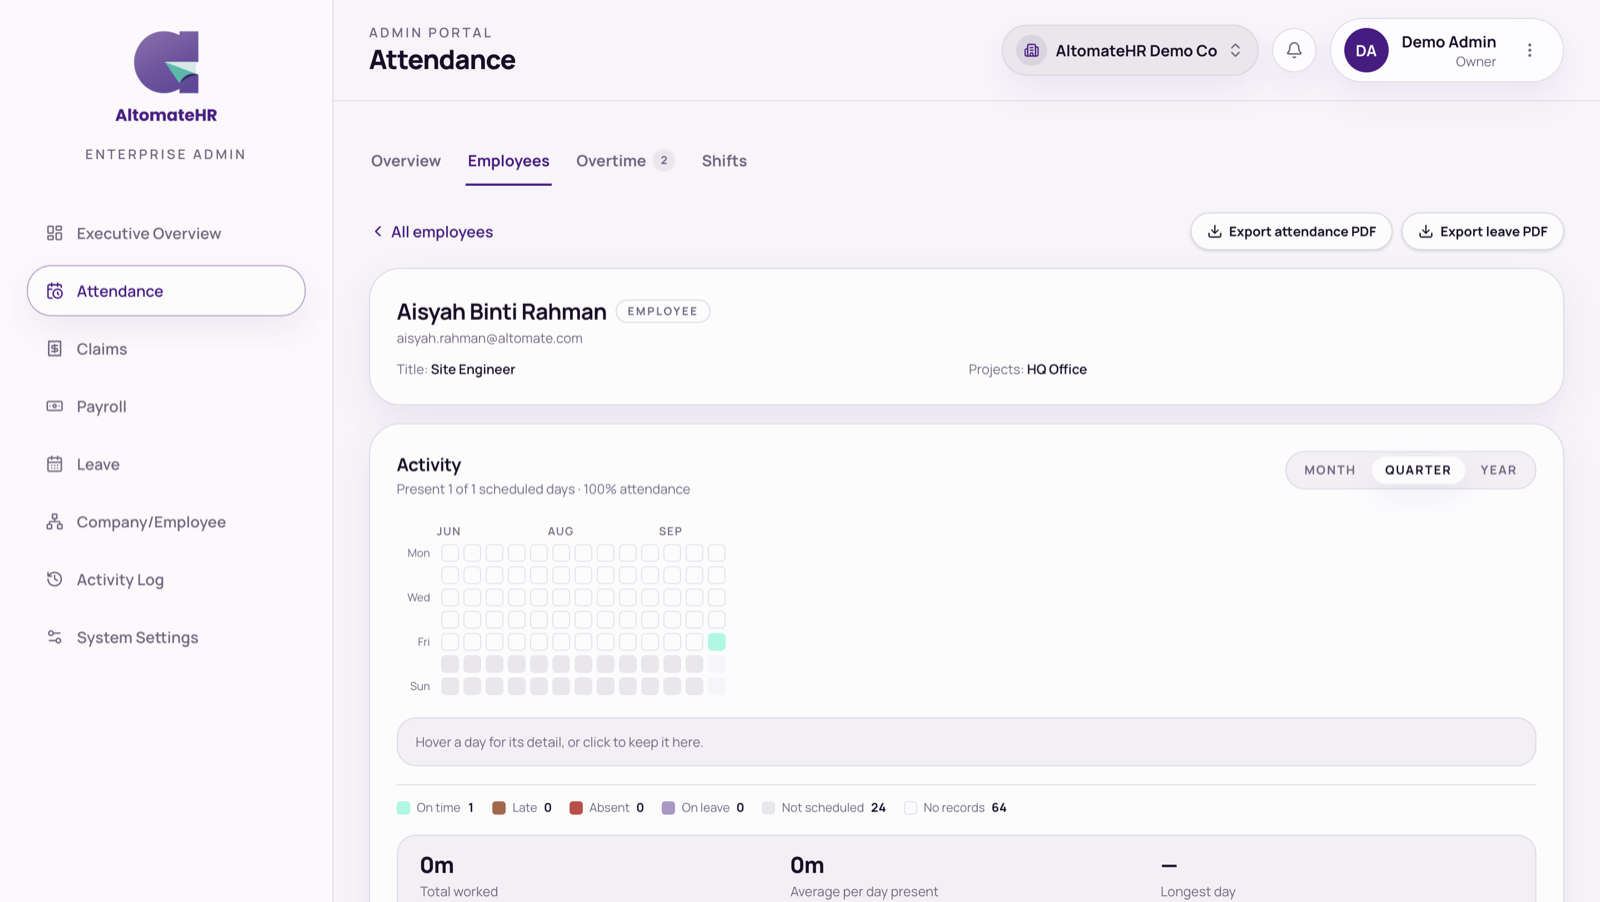This screenshot has width=1600, height=902.
Task: Click the Overtime count badge 2
Action: point(664,160)
